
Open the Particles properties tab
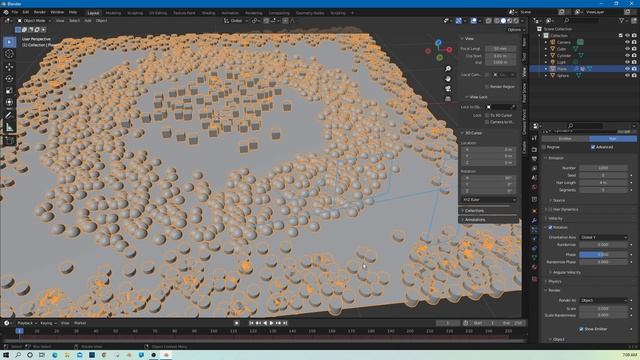(534, 230)
